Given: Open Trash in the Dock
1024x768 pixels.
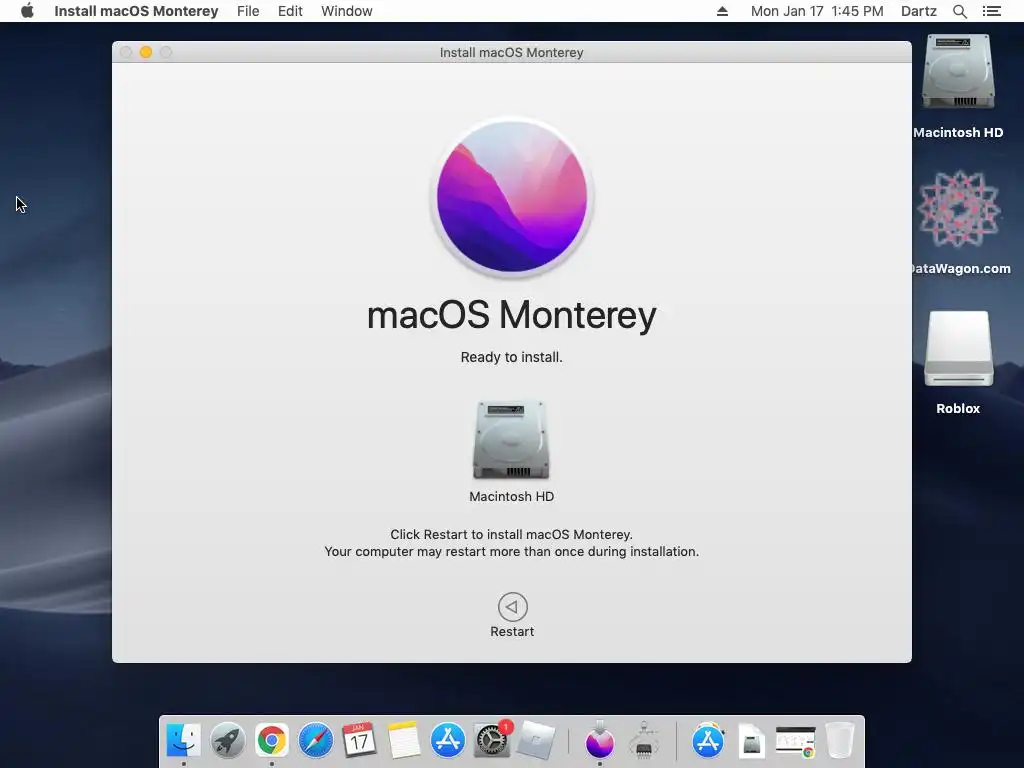Looking at the screenshot, I should click(840, 741).
